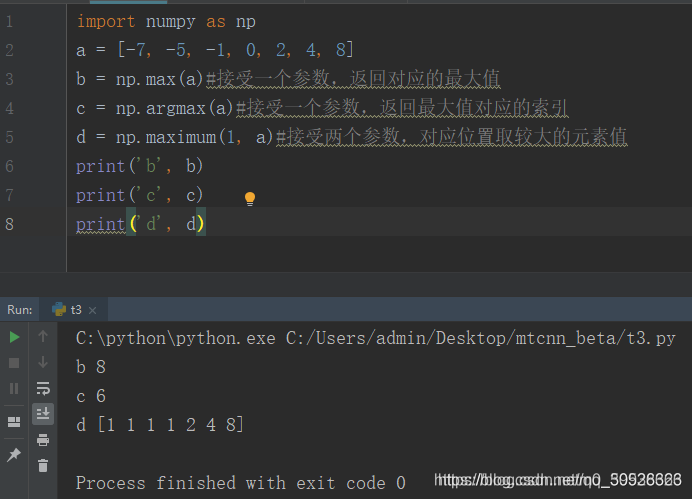This screenshot has width=692, height=499.
Task: Click the Print console output icon
Action: tap(43, 440)
